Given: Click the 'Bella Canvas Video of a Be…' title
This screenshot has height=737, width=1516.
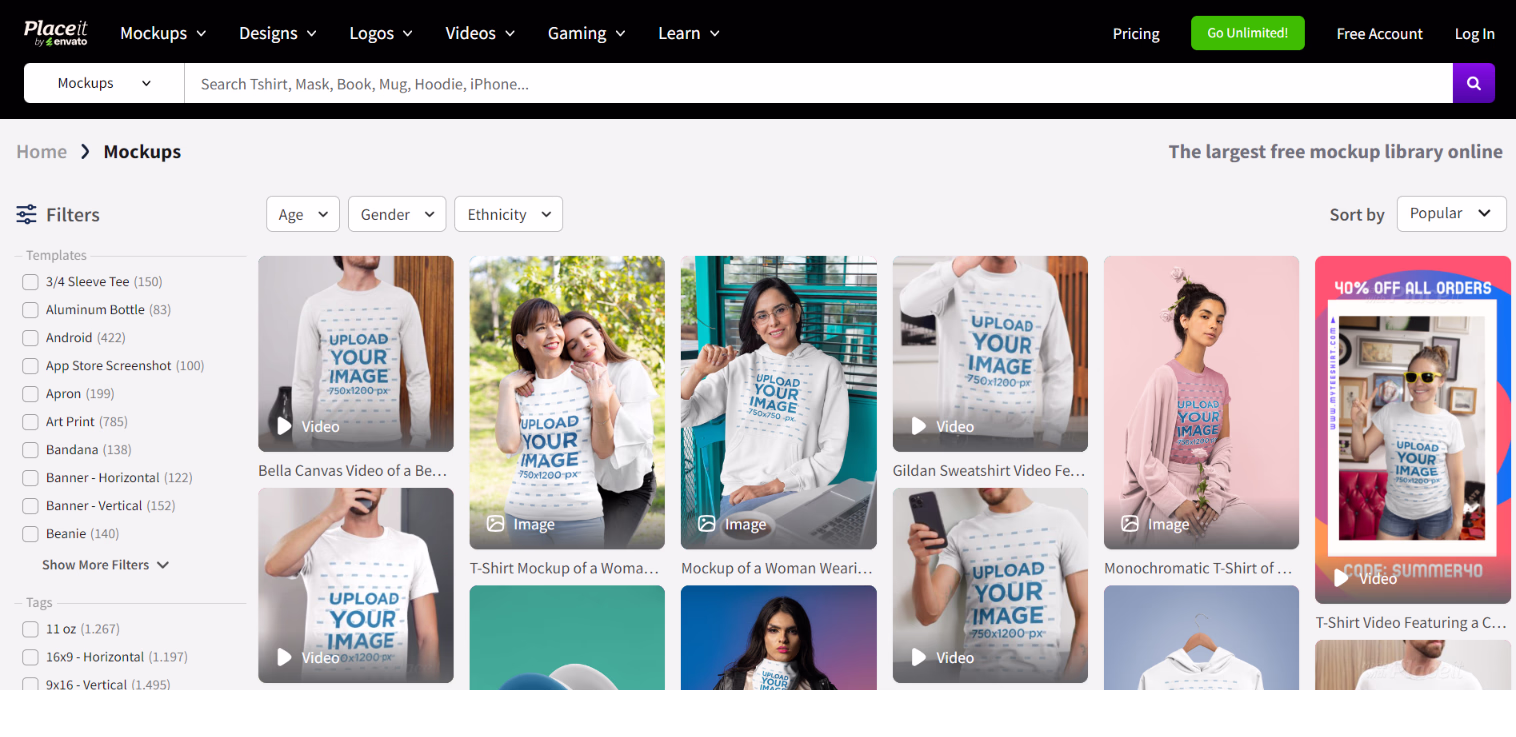Looking at the screenshot, I should (353, 470).
